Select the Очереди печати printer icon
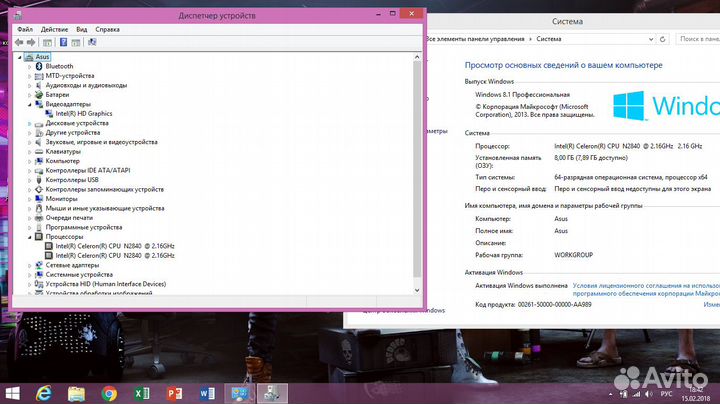 point(39,218)
